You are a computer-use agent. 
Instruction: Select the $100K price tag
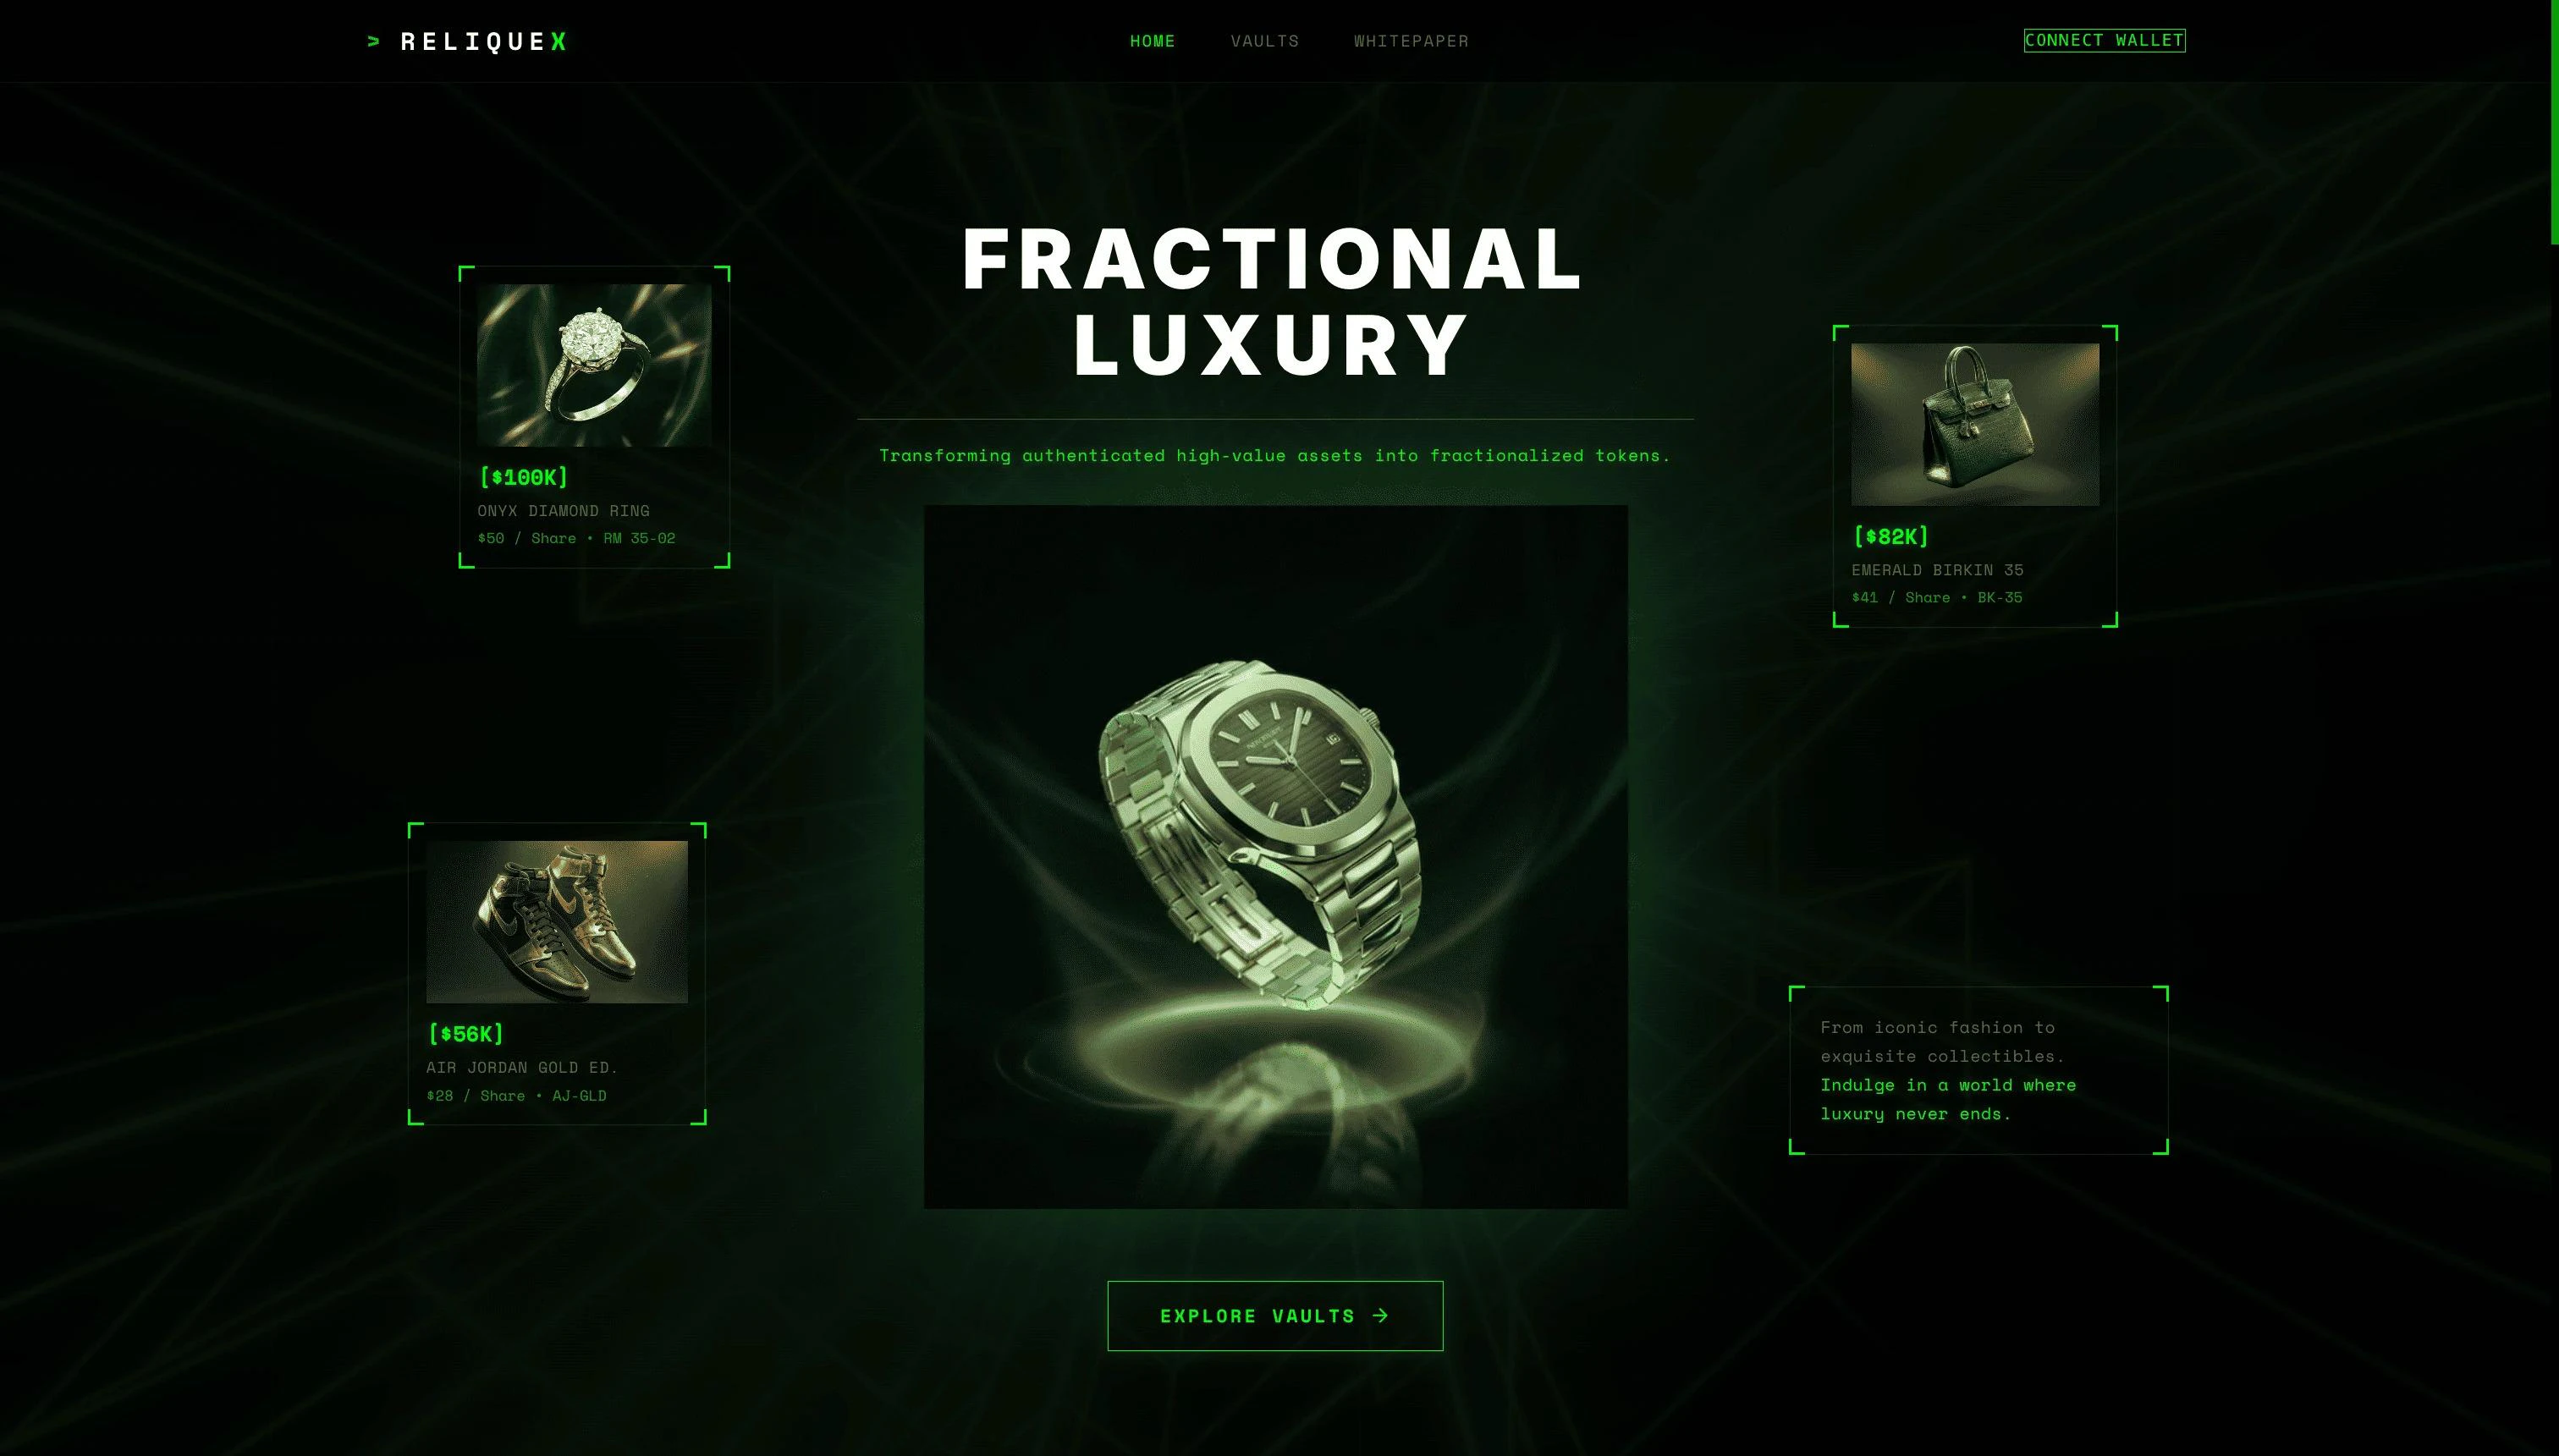(523, 477)
